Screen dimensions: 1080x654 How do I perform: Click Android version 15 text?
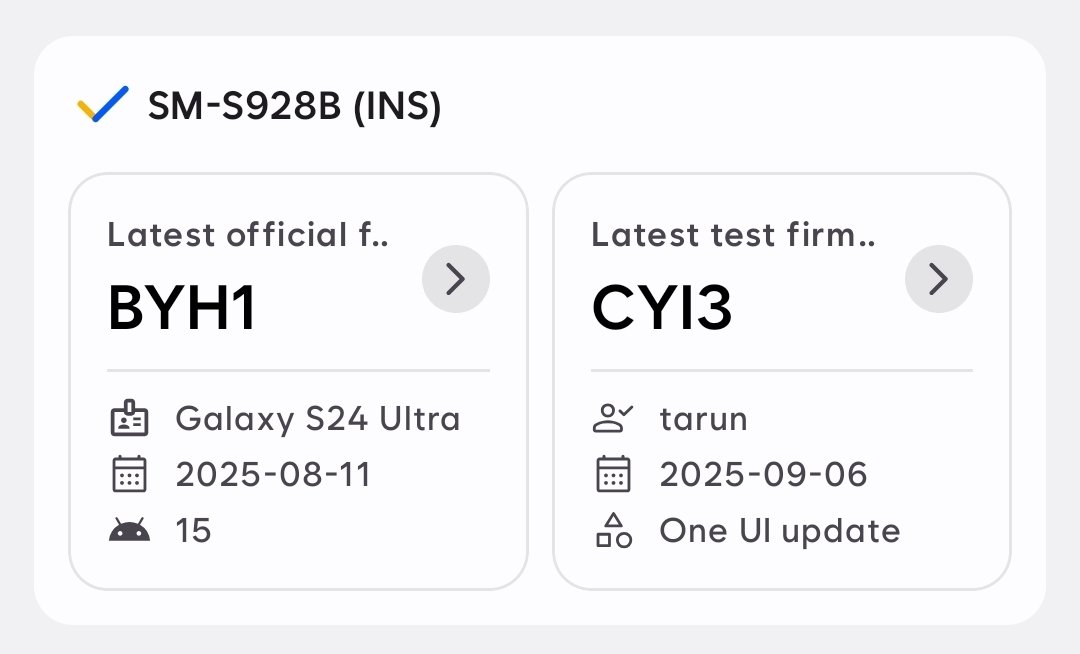tap(194, 531)
